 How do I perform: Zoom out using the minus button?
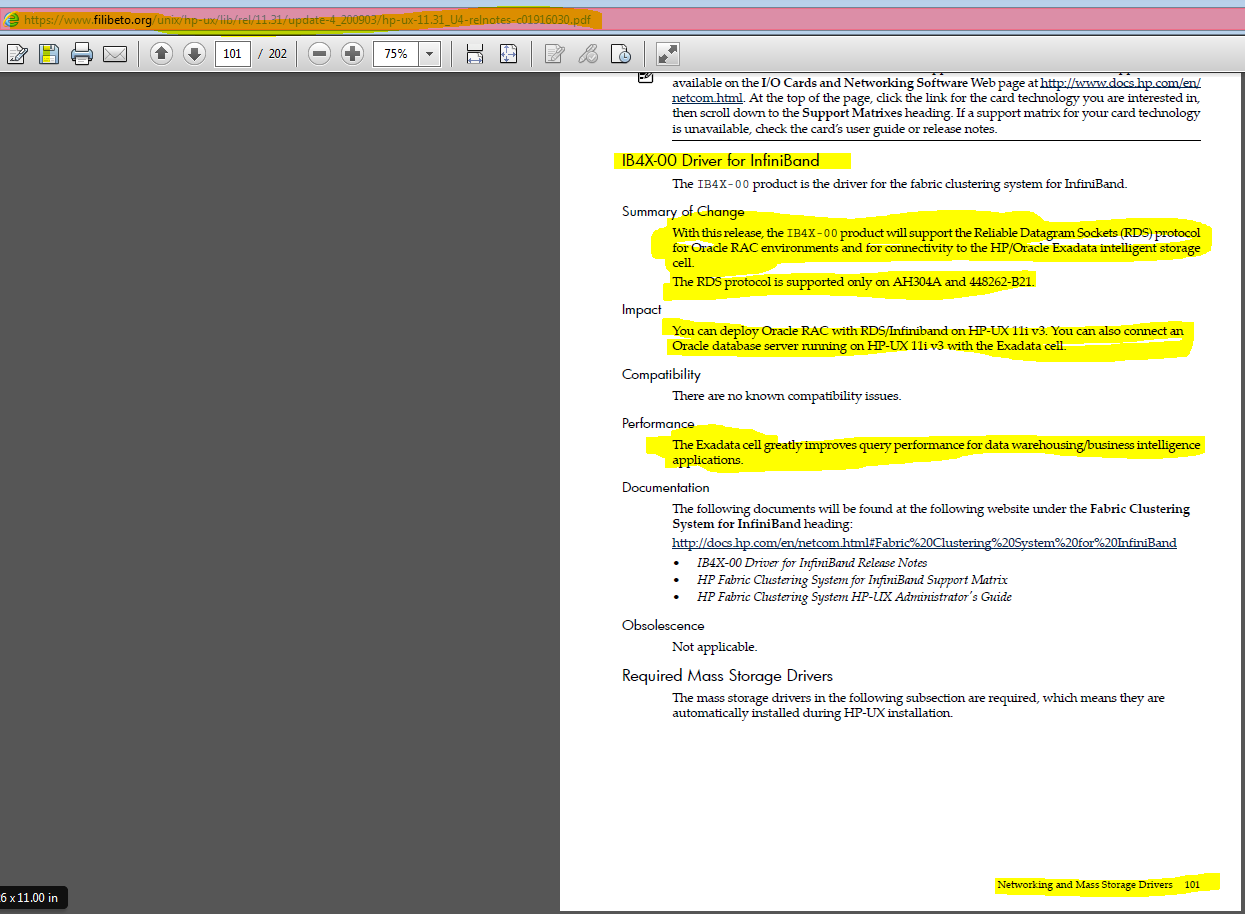pos(319,54)
